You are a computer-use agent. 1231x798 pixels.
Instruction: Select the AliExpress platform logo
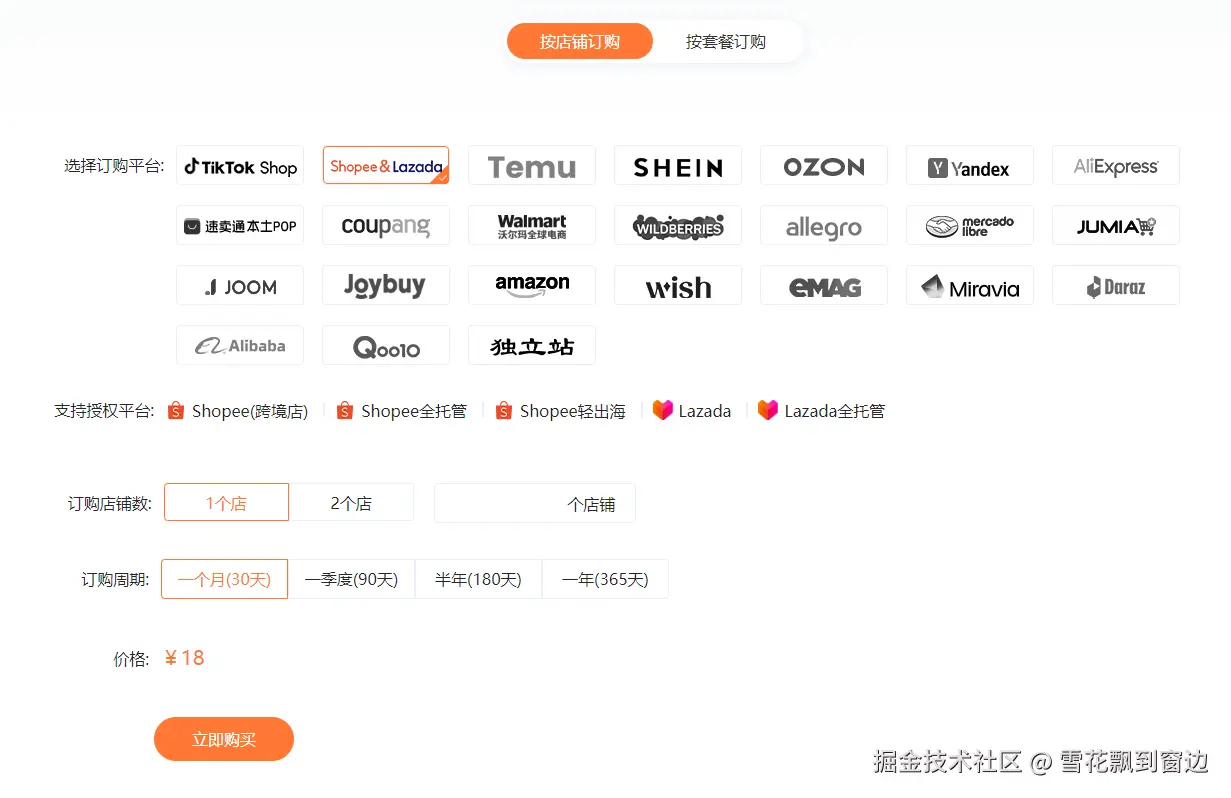pyautogui.click(x=1116, y=166)
